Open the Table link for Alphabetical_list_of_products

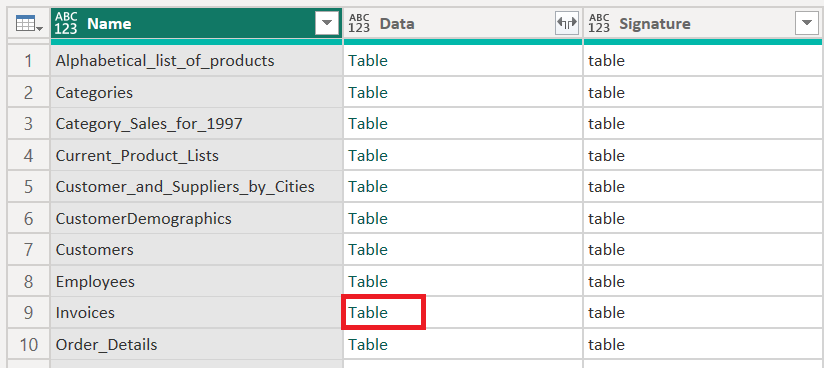point(368,61)
